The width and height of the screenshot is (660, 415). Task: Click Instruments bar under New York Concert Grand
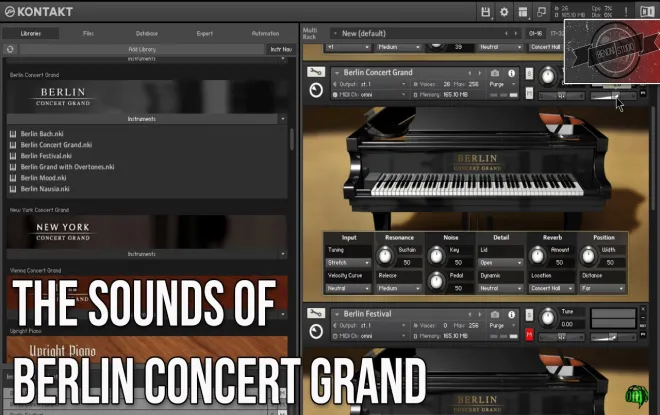click(x=142, y=254)
